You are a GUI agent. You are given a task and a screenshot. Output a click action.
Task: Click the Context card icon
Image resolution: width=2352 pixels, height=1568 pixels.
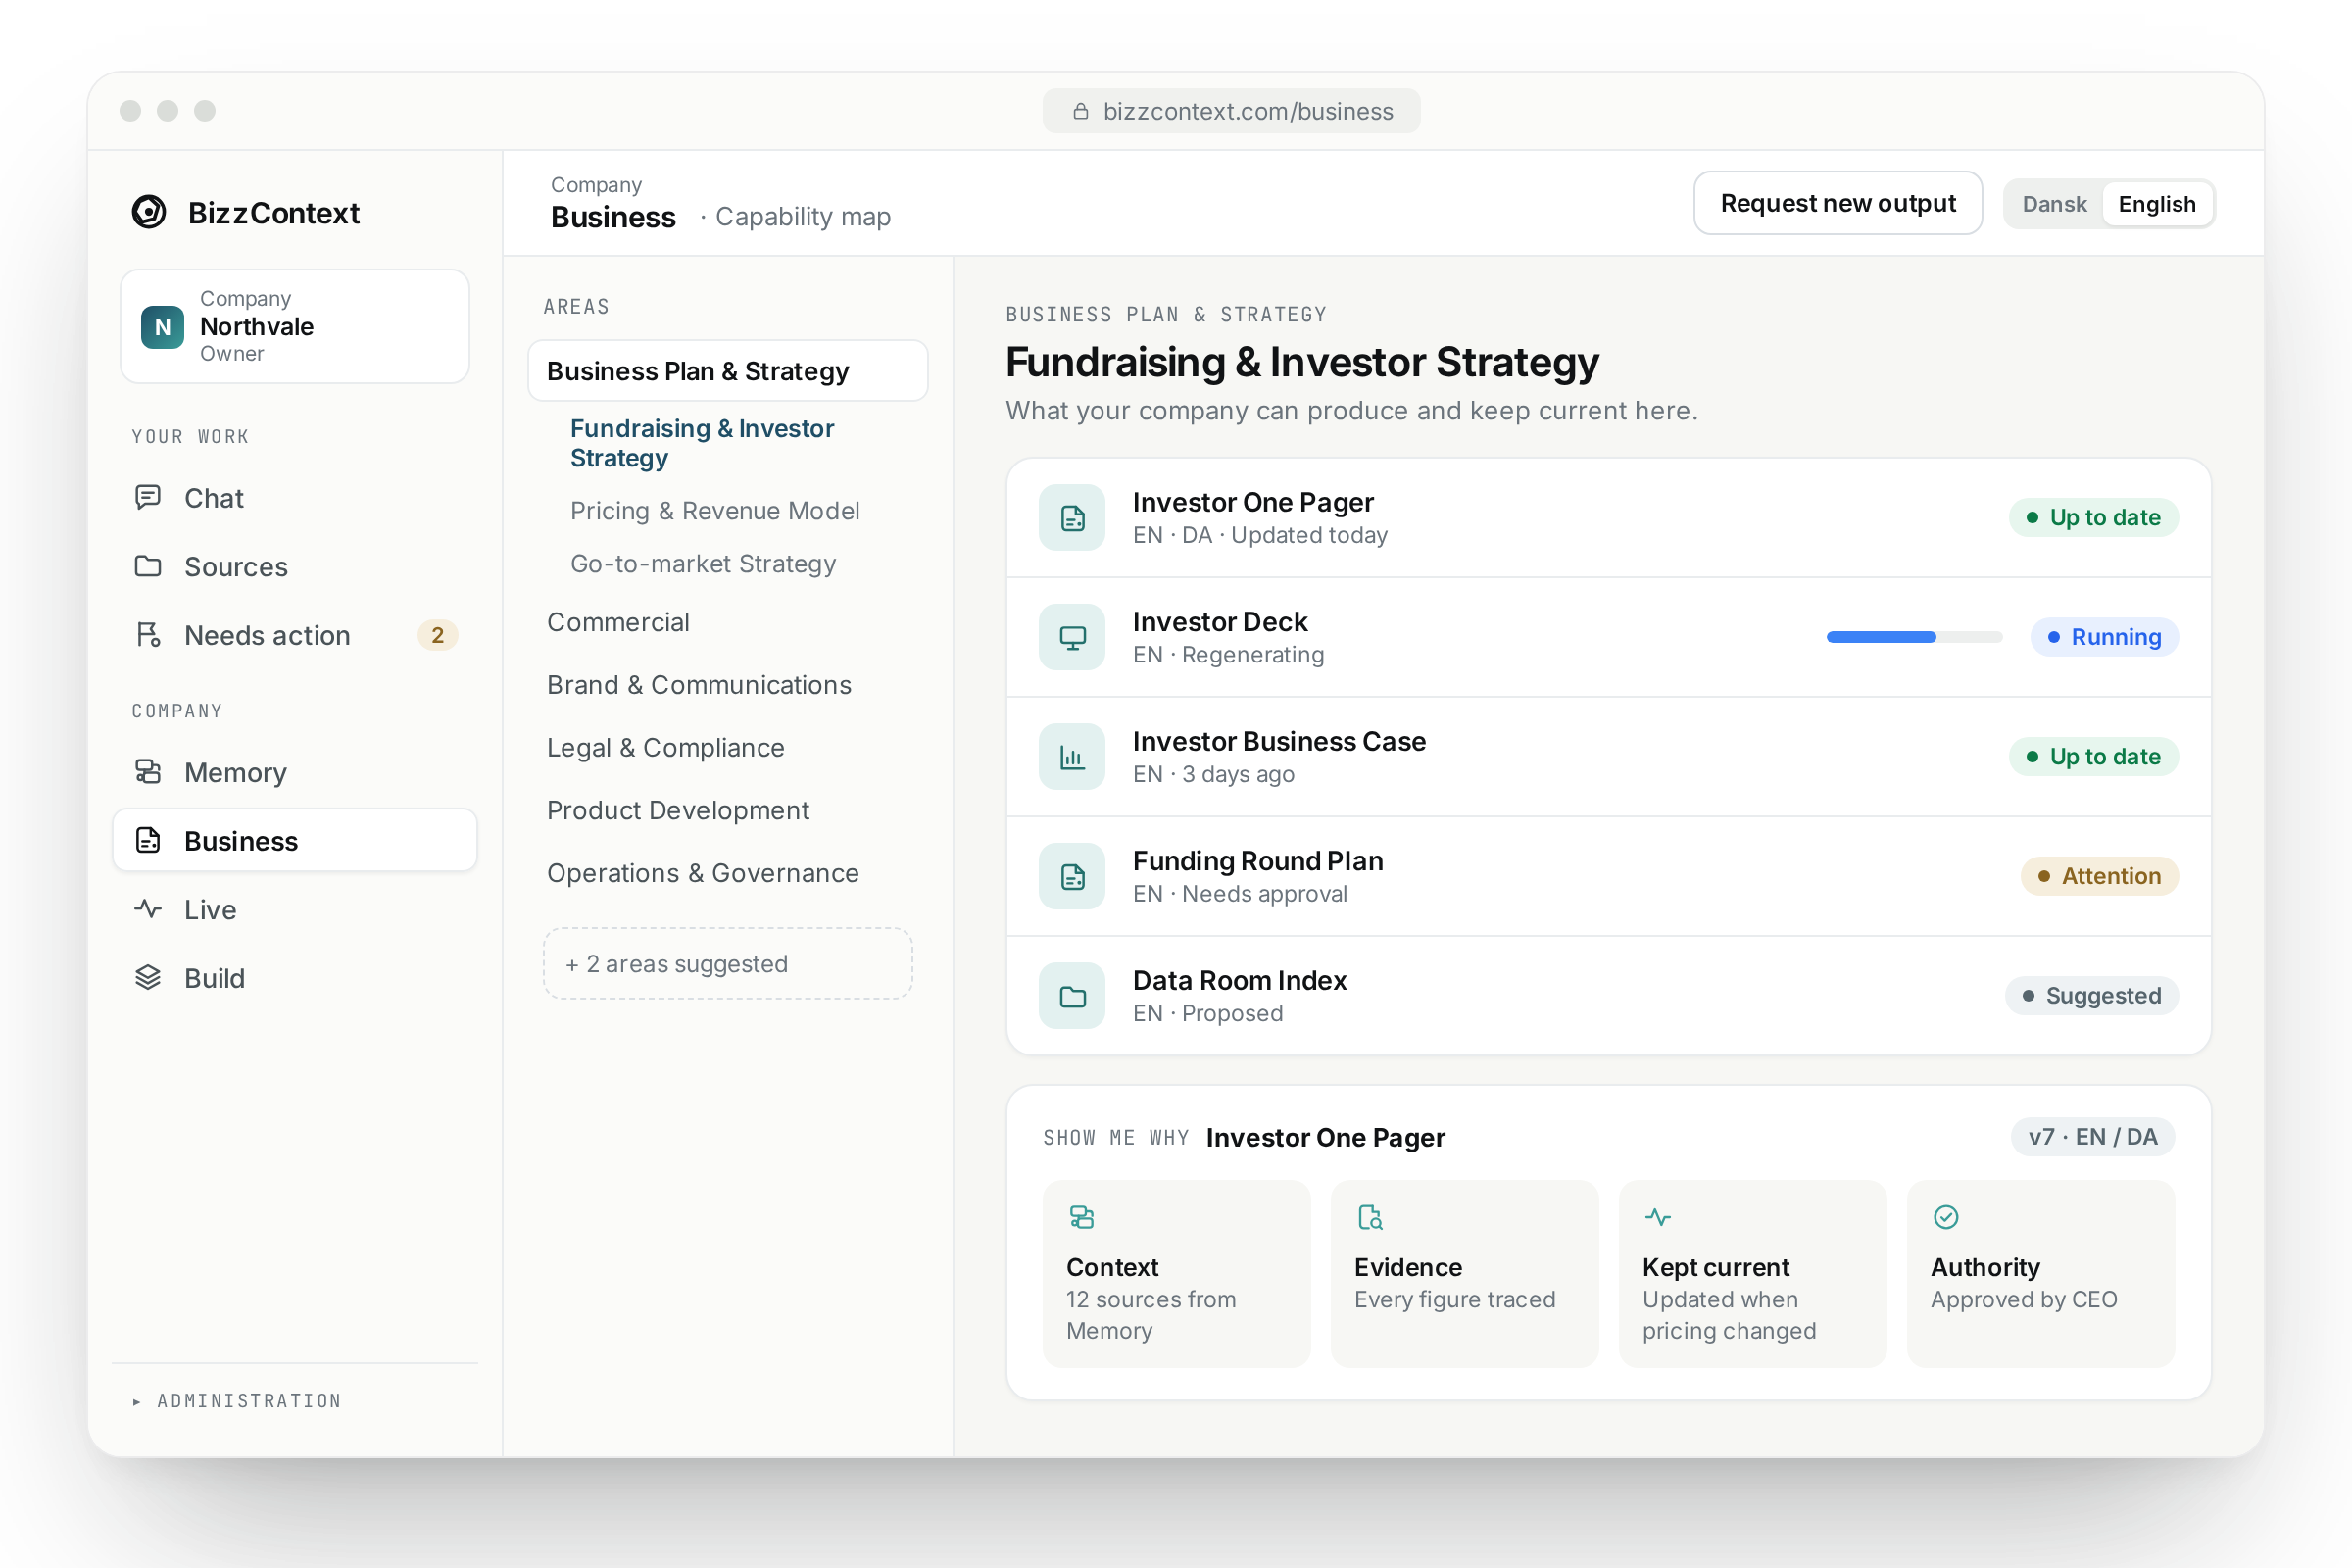[1081, 1217]
